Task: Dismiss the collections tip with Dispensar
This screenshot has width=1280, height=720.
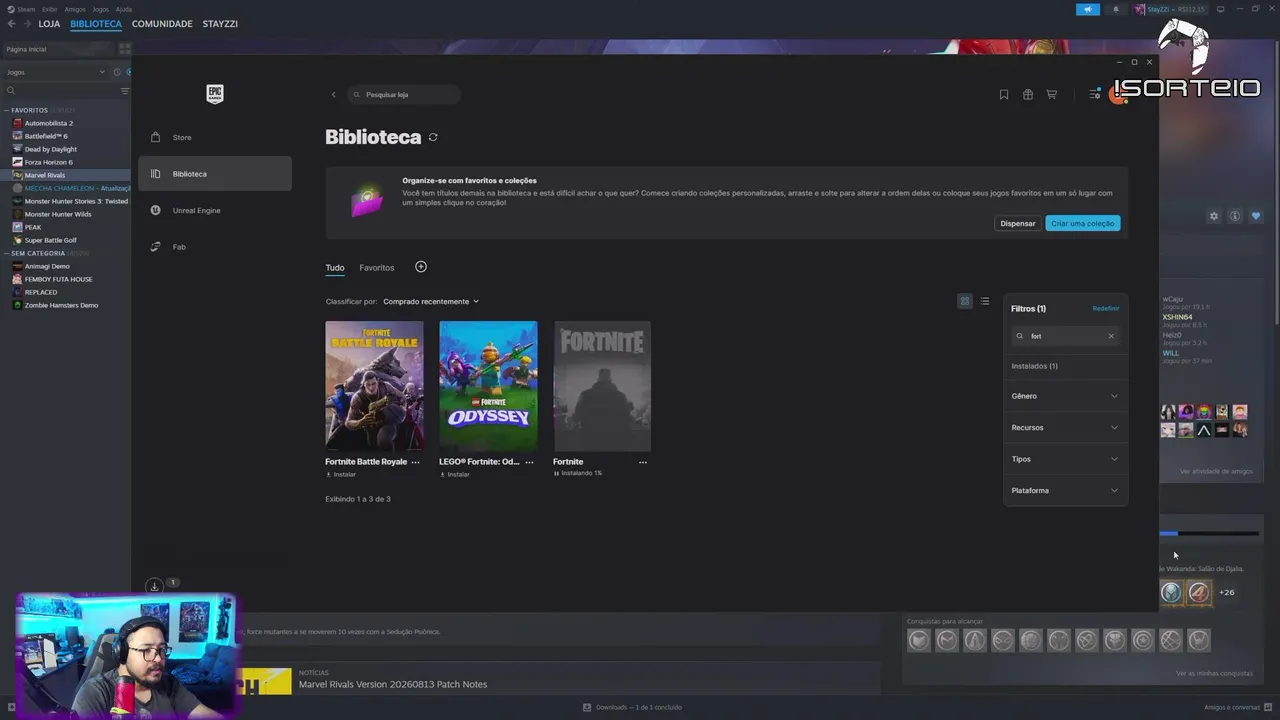Action: (x=1018, y=223)
